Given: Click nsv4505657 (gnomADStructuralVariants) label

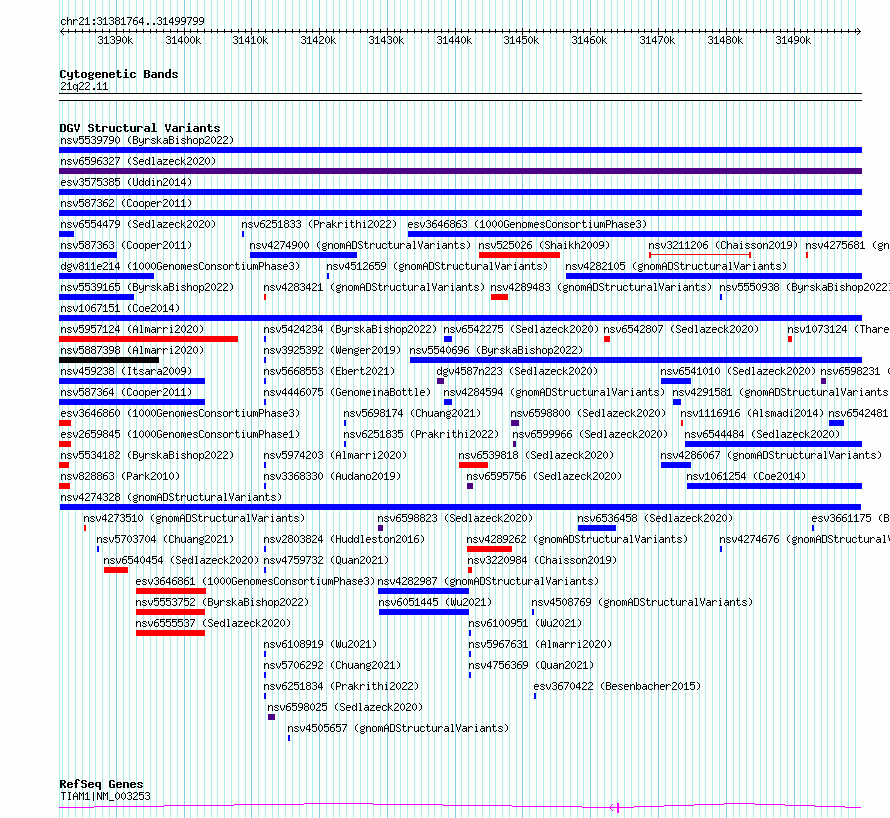Looking at the screenshot, I should (x=398, y=728).
